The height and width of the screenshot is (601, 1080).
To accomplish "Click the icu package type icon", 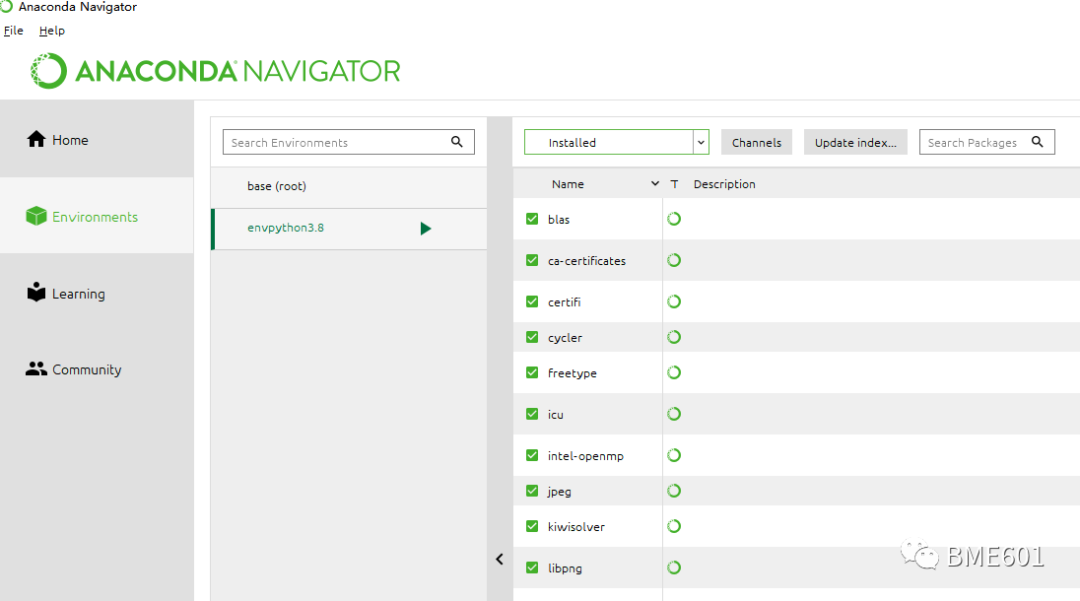I will (674, 414).
